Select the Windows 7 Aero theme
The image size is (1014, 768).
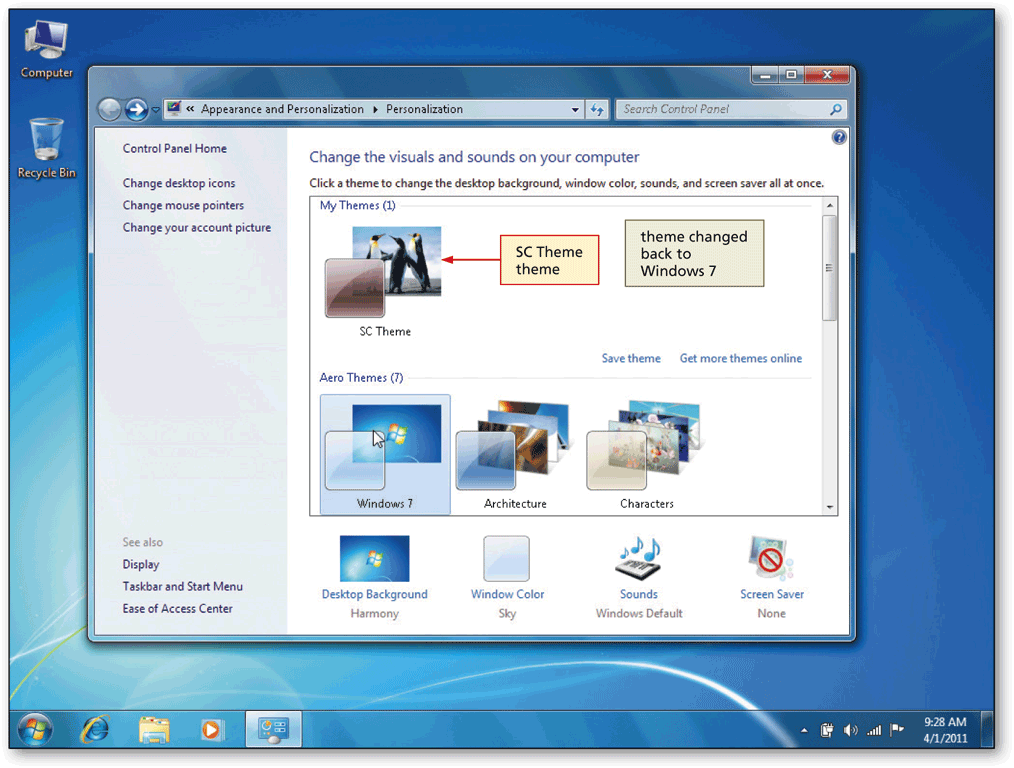[385, 454]
